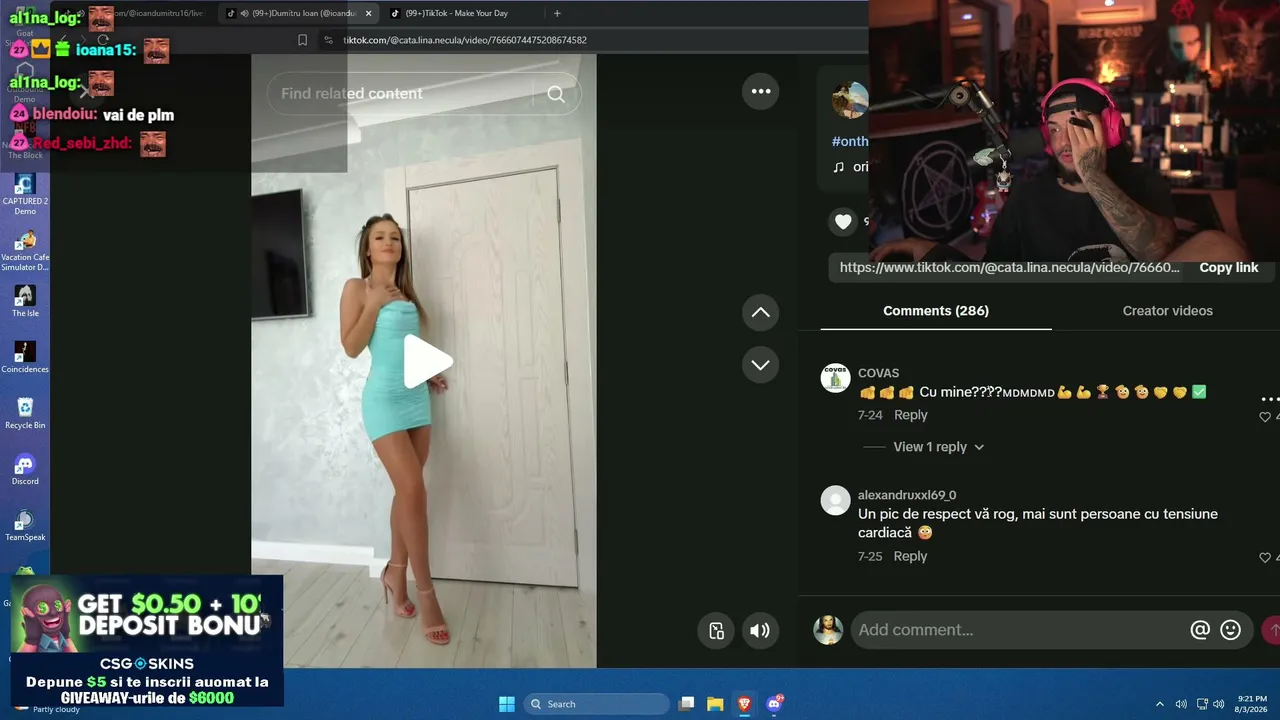Image resolution: width=1280 pixels, height=720 pixels.
Task: Close the Dumitru Ioan browser tab
Action: click(x=368, y=13)
